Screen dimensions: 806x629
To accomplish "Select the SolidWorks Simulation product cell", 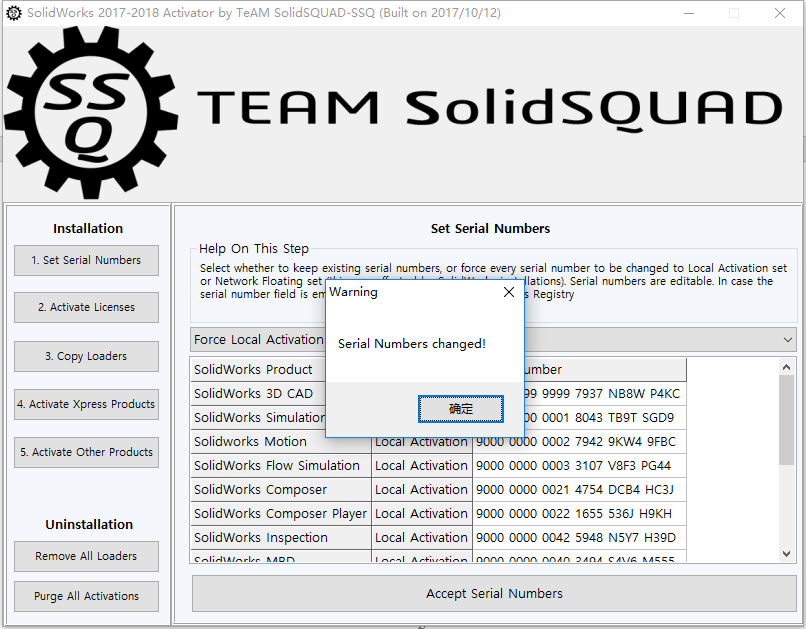I will 258,418.
